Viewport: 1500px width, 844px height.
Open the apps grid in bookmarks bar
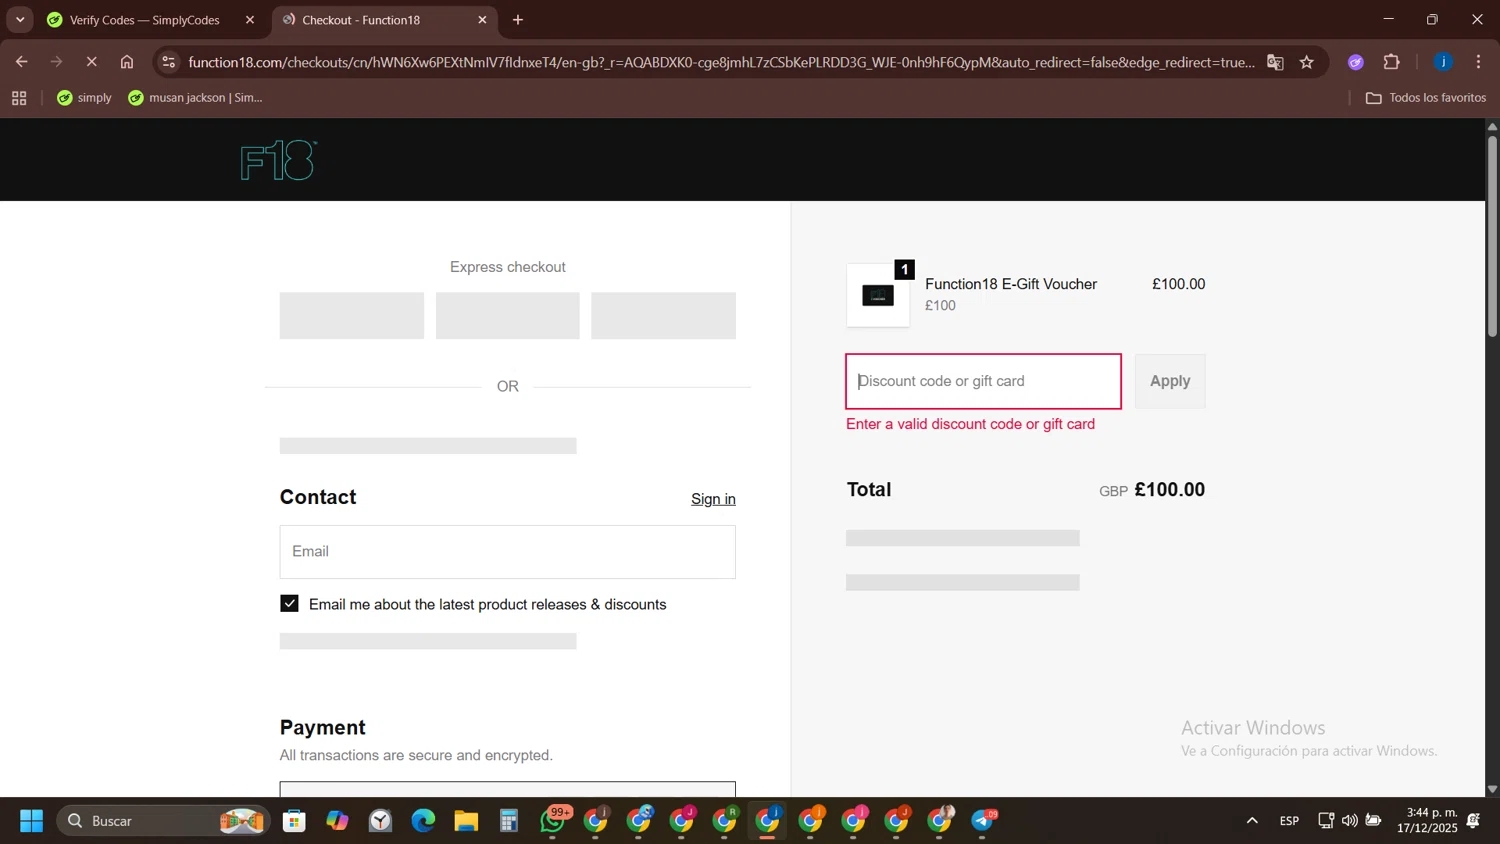pyautogui.click(x=19, y=98)
